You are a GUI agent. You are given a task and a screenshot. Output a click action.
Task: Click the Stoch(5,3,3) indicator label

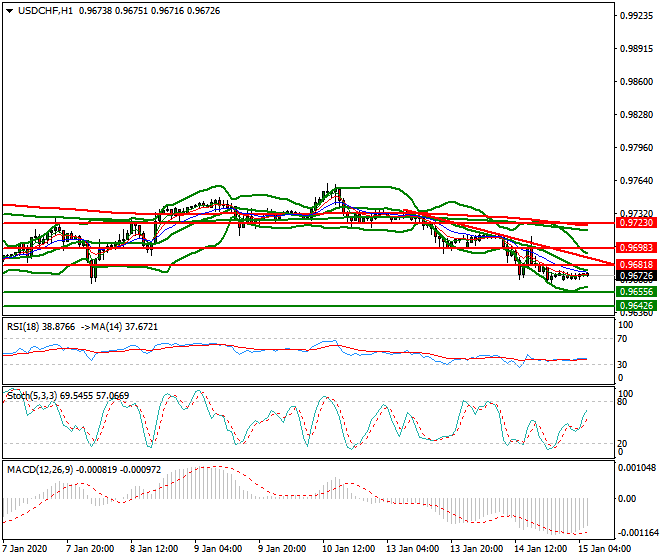pos(30,397)
